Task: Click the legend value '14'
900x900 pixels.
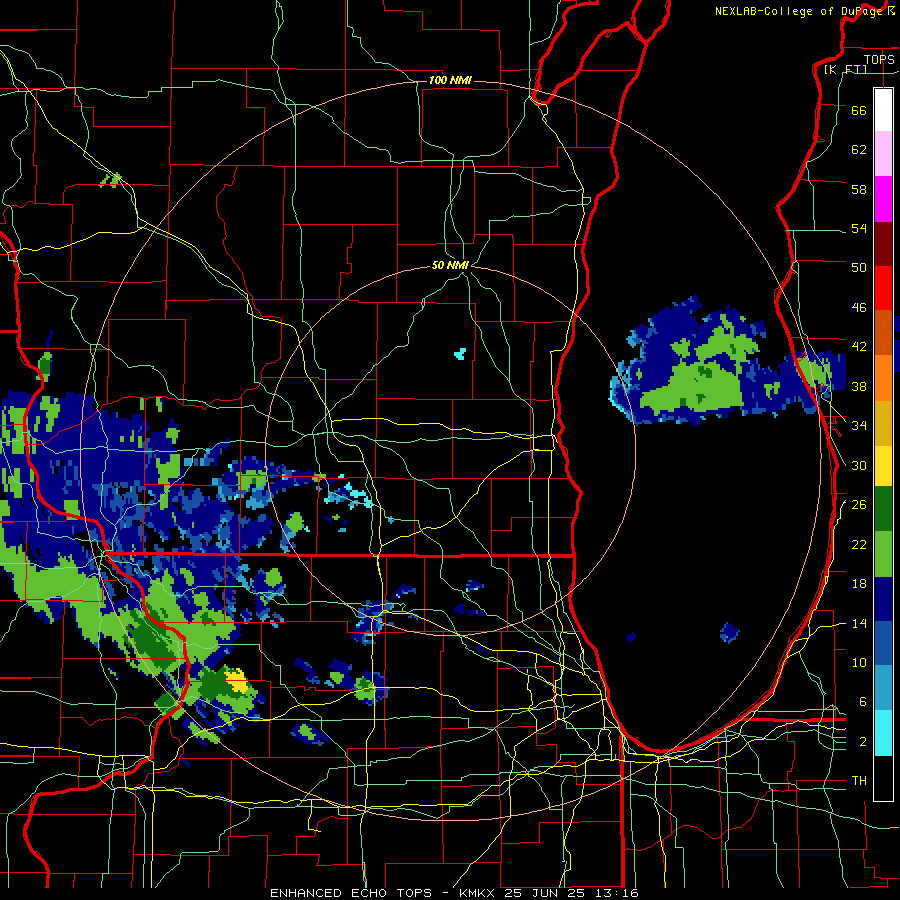Action: coord(859,623)
